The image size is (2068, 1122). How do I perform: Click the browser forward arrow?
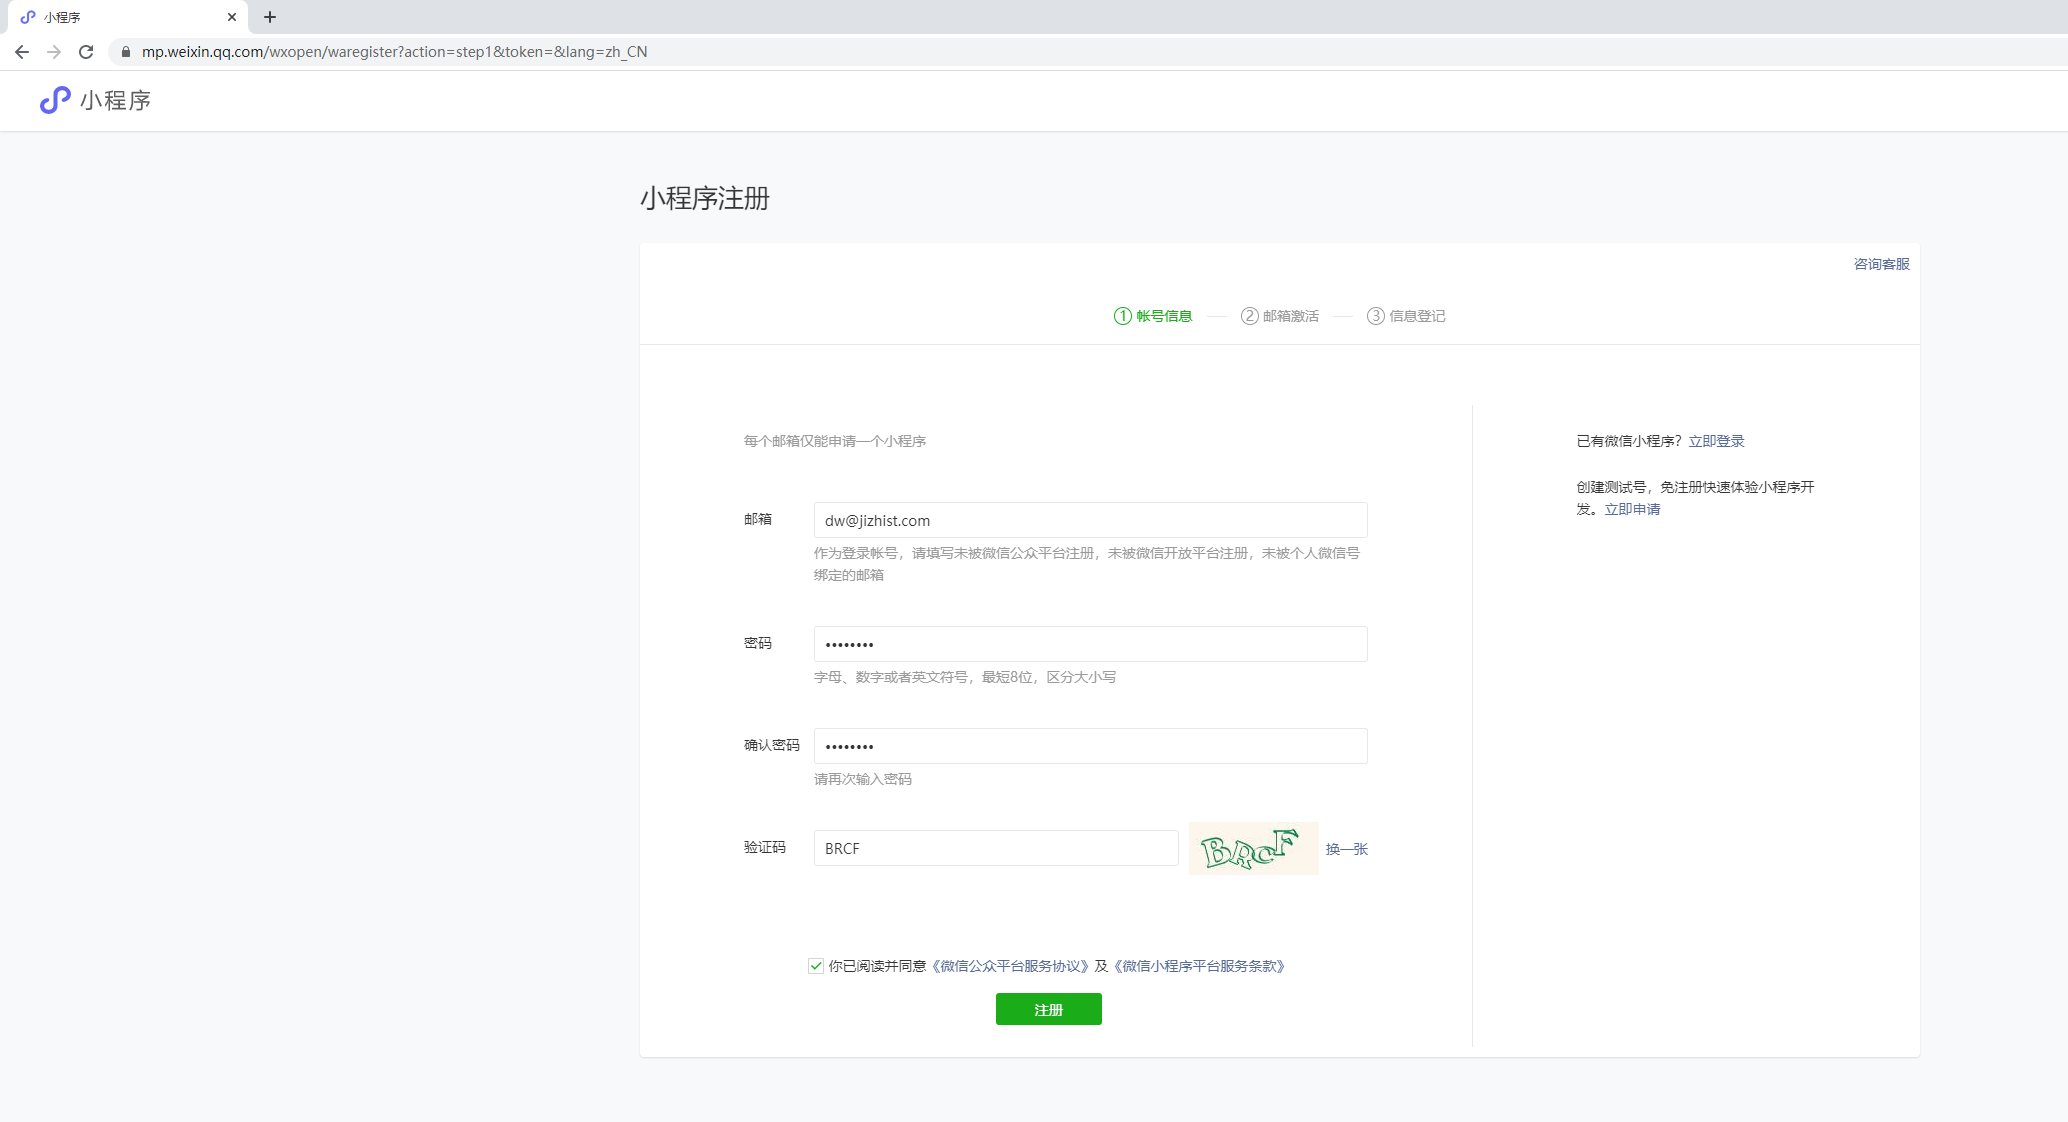[x=54, y=52]
